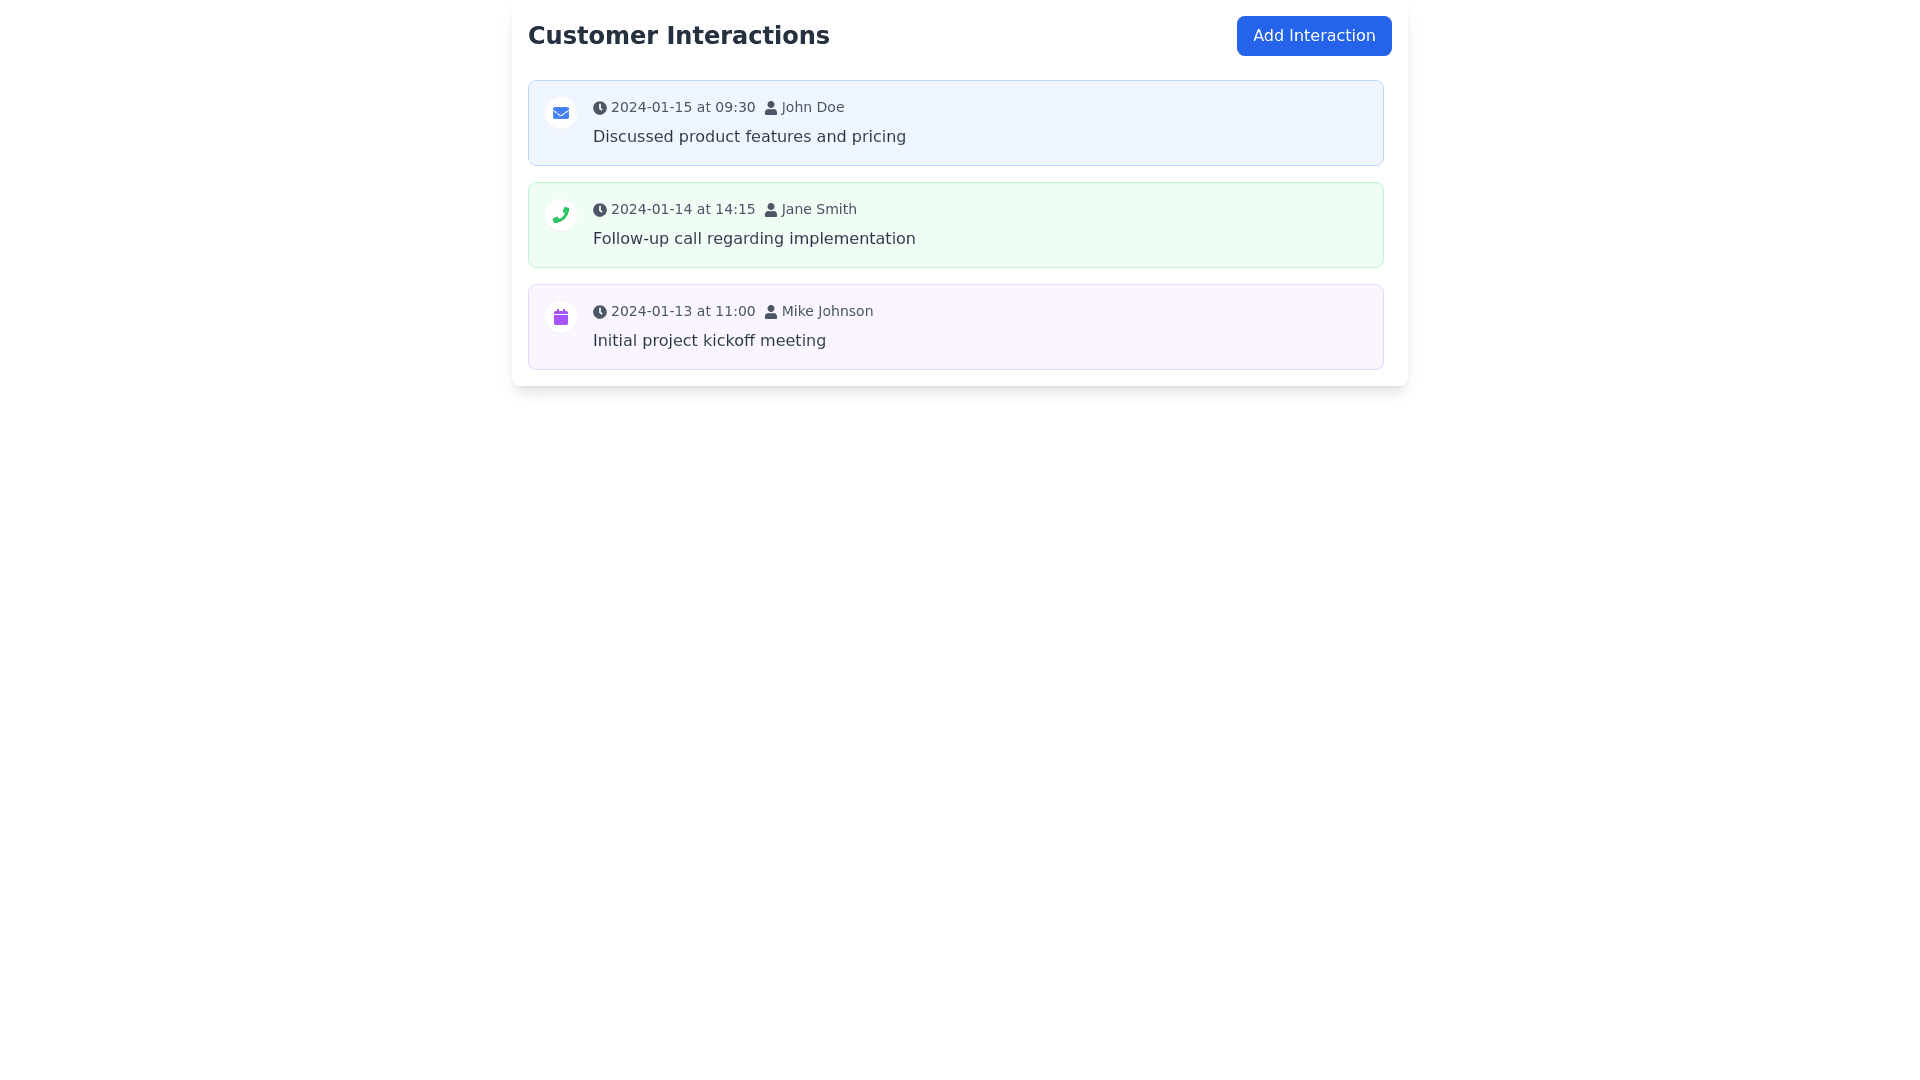Click the person icon next to Jane Smith

pyautogui.click(x=770, y=210)
